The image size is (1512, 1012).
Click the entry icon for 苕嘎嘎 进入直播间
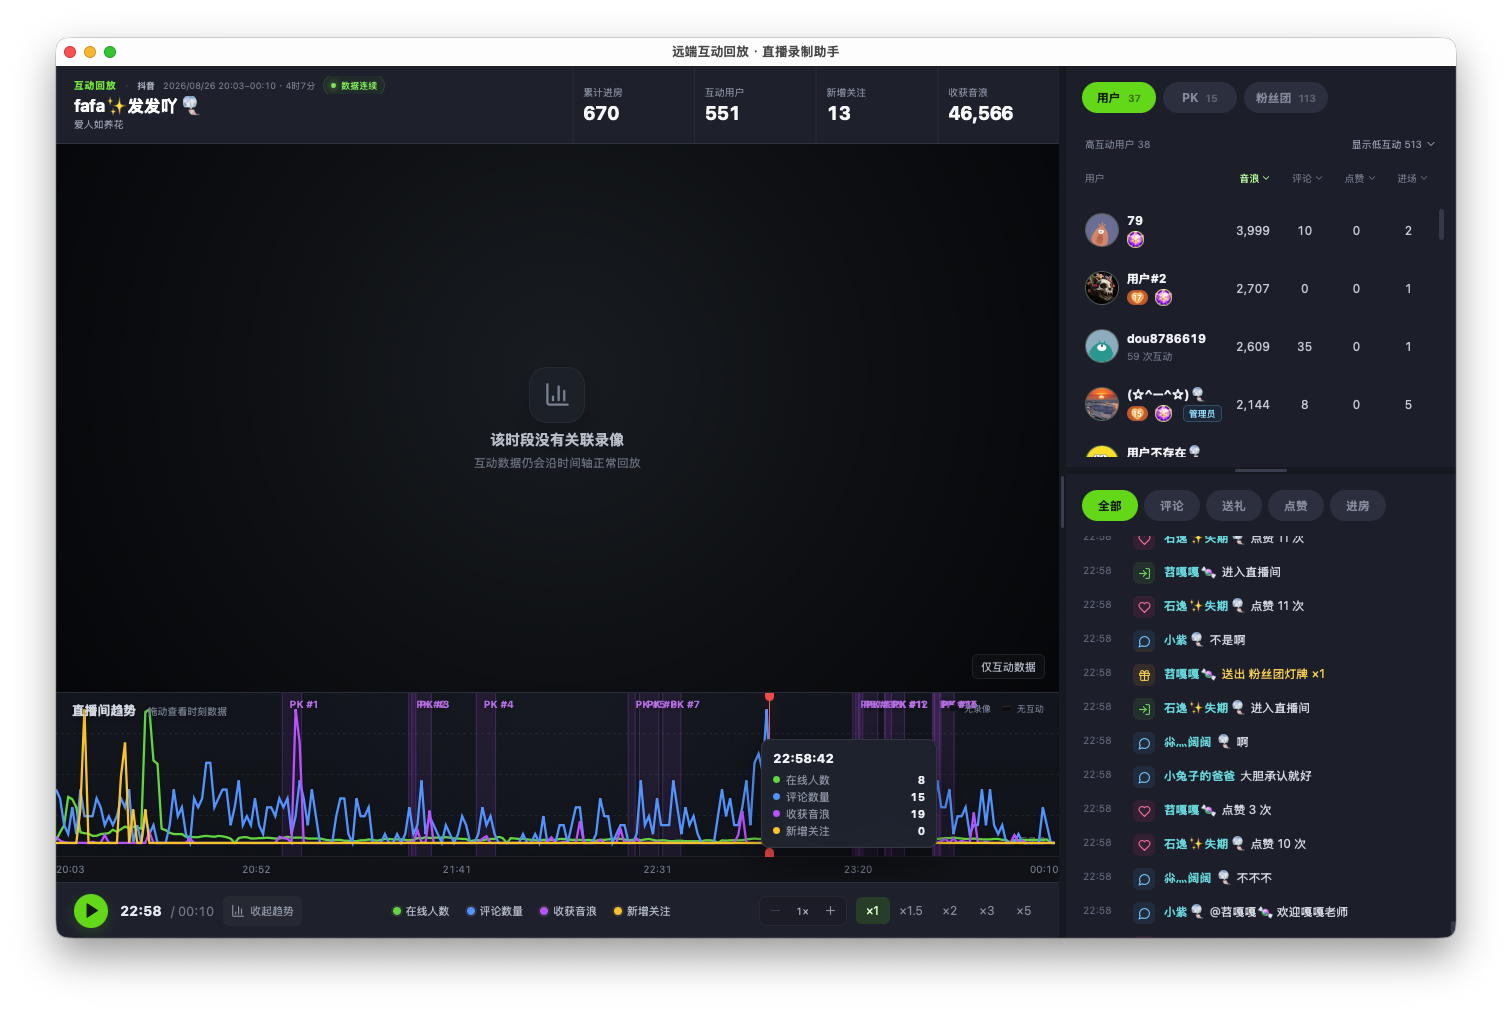pos(1144,573)
